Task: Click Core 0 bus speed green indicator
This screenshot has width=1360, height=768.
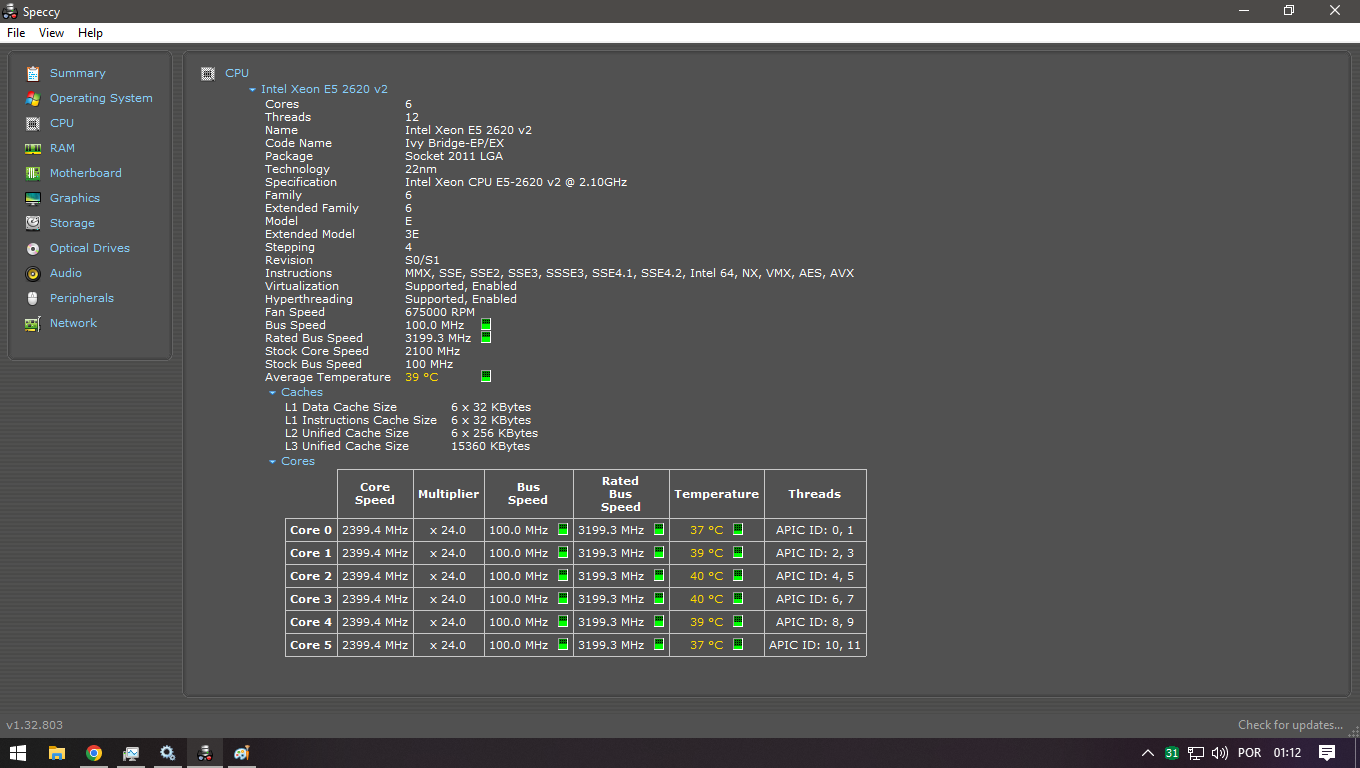Action: point(563,530)
